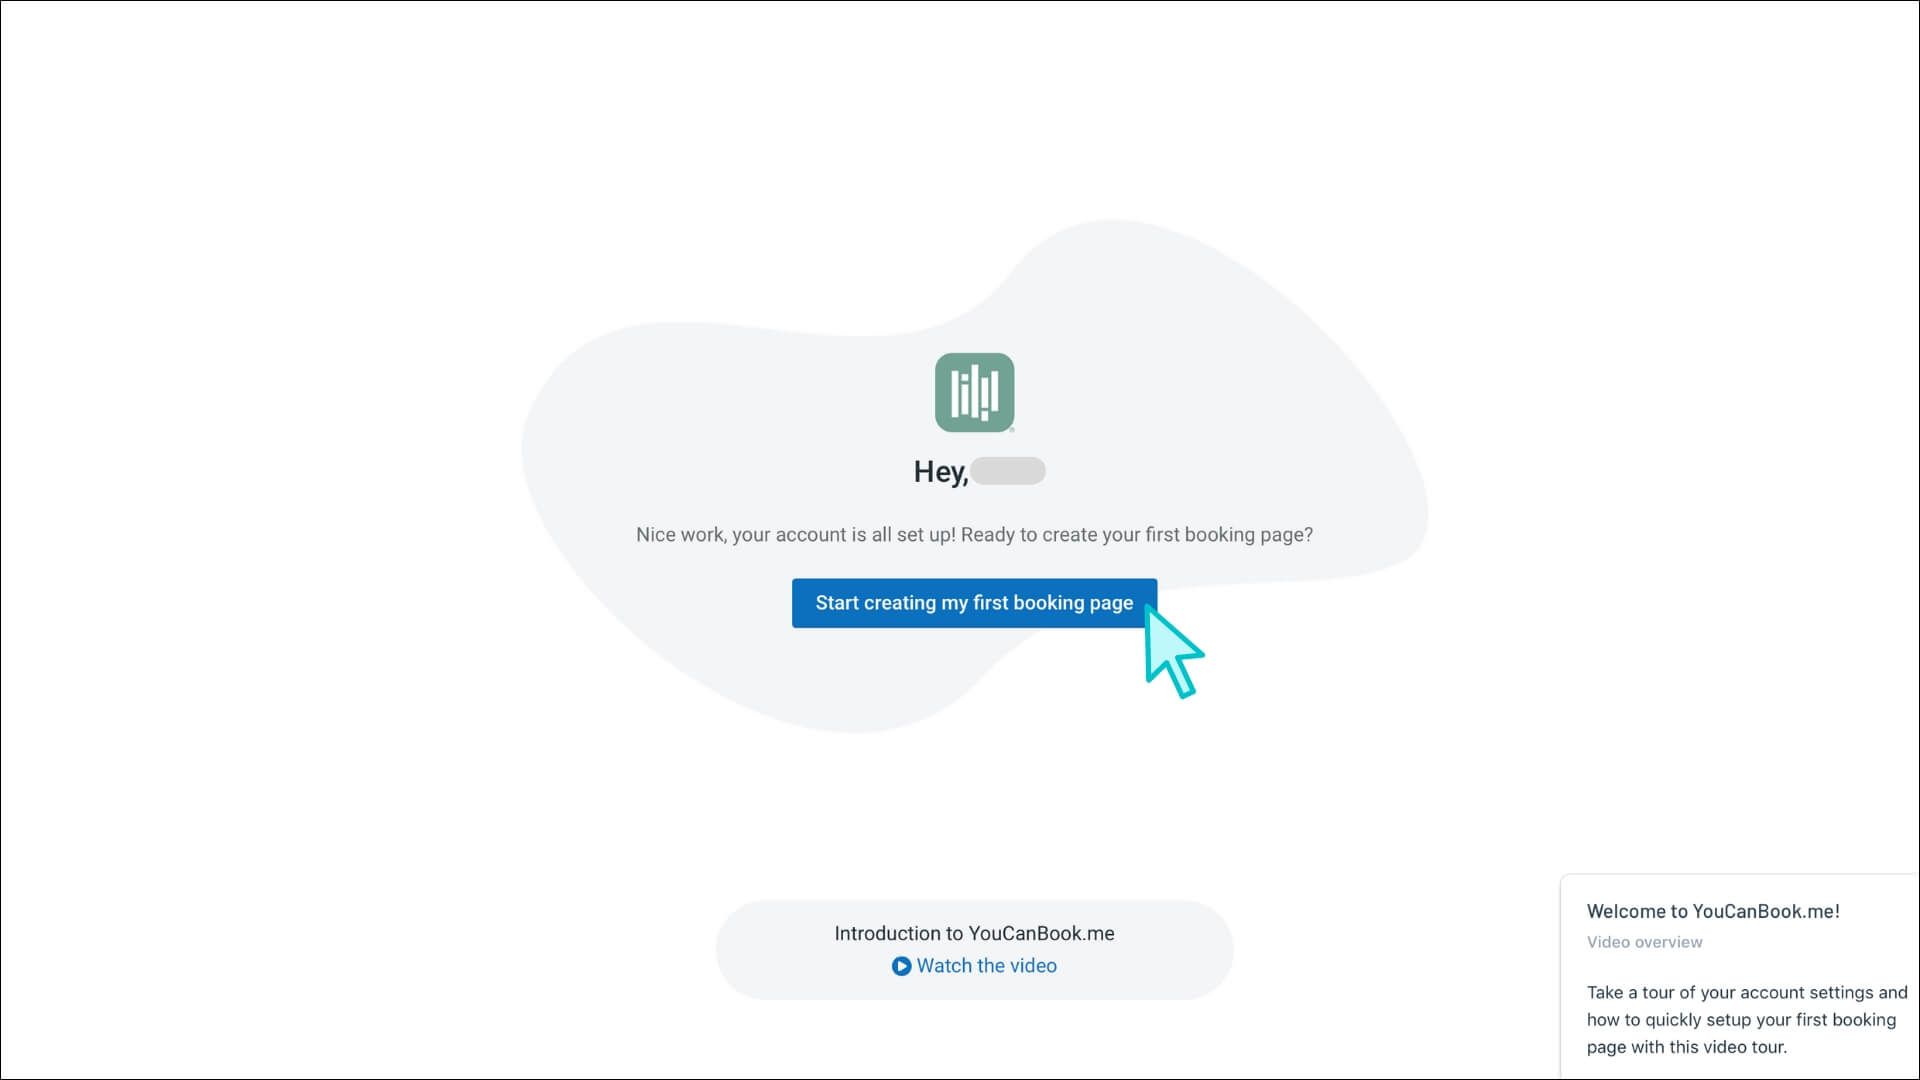The height and width of the screenshot is (1080, 1920).
Task: Click the green YouCanBook.me logo icon
Action: pyautogui.click(x=974, y=392)
